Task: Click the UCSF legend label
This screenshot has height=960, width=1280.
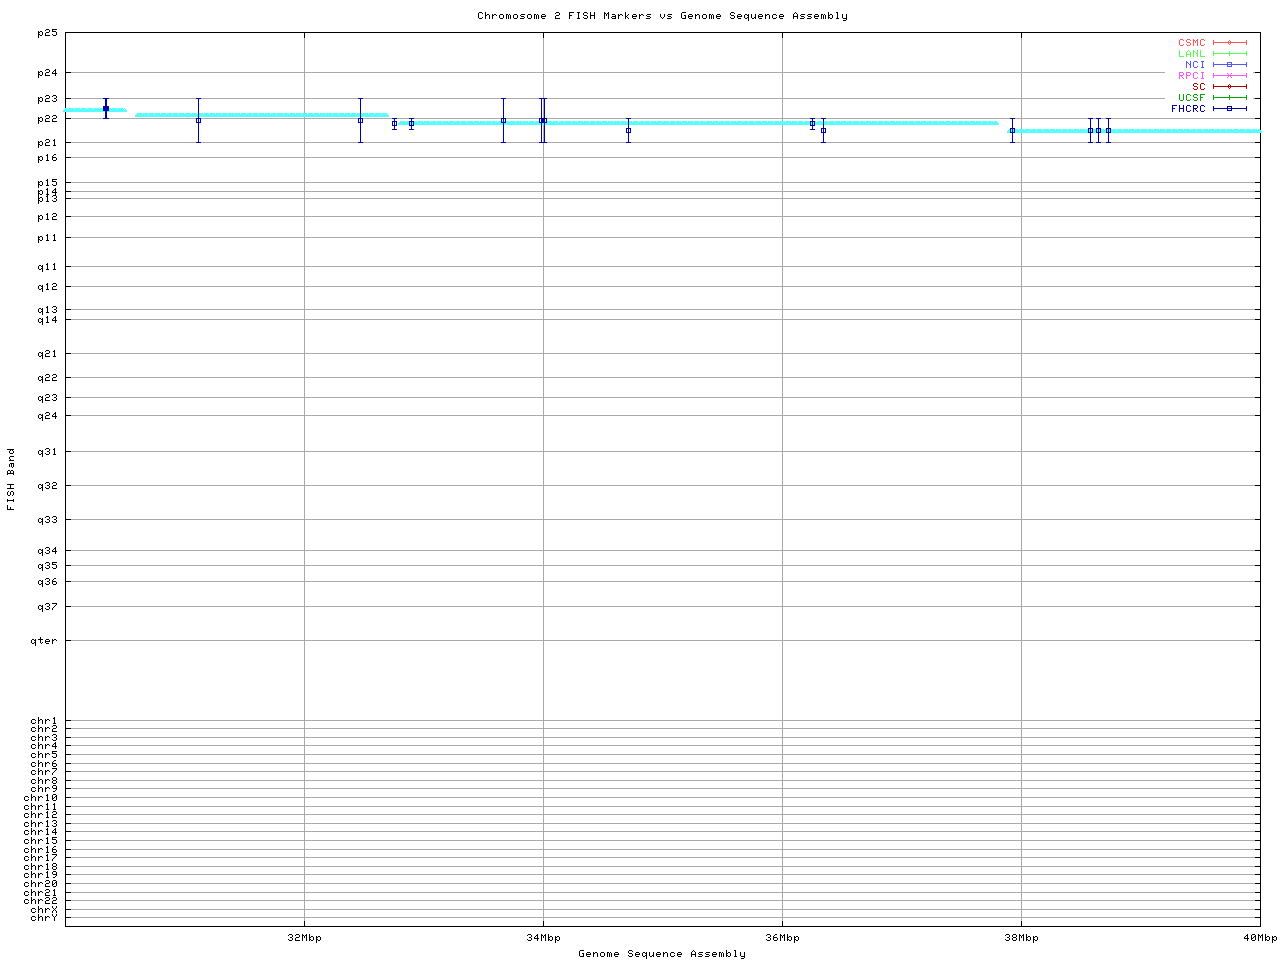Action: [x=1191, y=98]
